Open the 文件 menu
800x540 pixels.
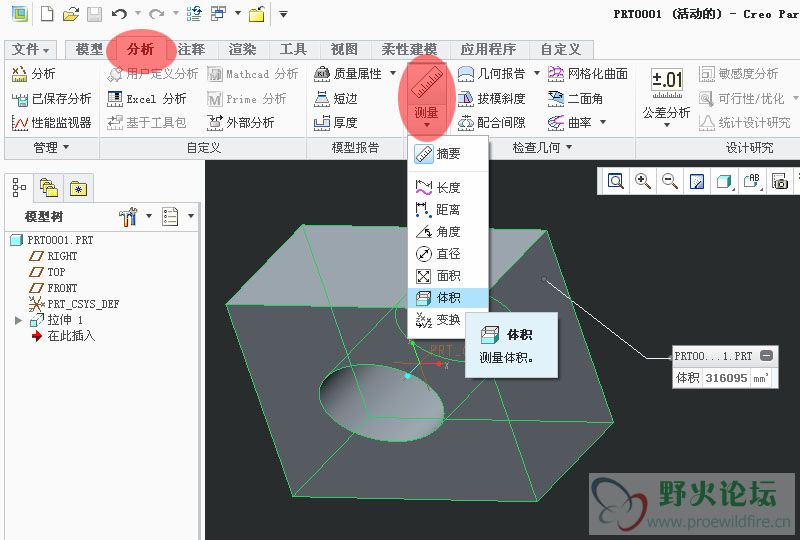(31, 50)
